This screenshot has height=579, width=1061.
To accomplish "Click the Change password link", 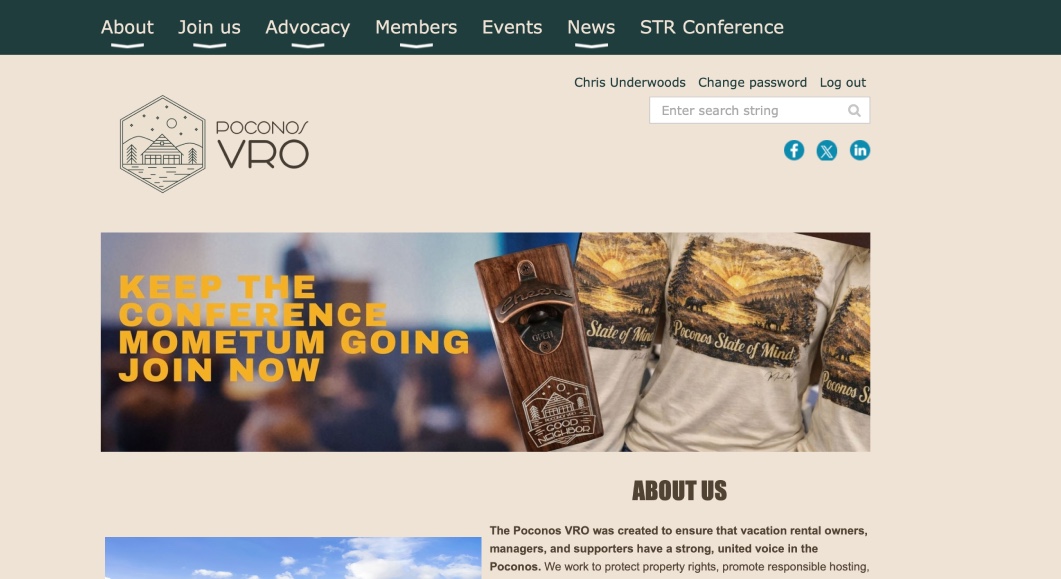I will tap(752, 83).
